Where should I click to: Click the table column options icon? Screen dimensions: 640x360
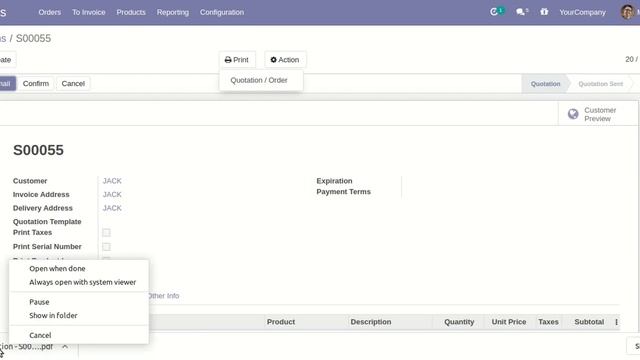click(x=616, y=322)
